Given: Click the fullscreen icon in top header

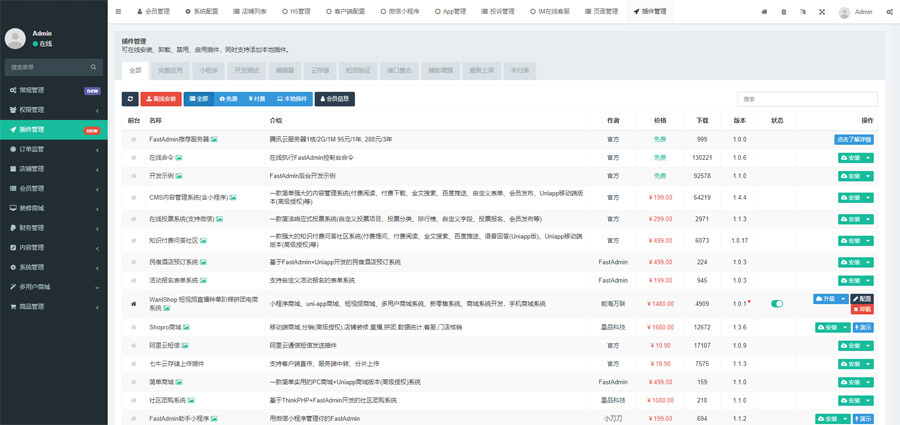Looking at the screenshot, I should (x=822, y=12).
